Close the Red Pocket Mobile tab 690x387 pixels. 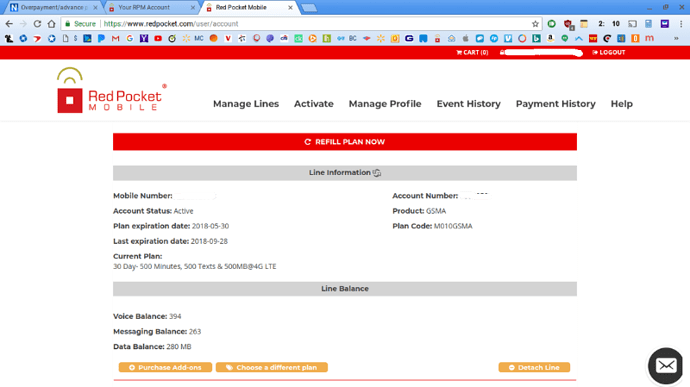point(290,7)
